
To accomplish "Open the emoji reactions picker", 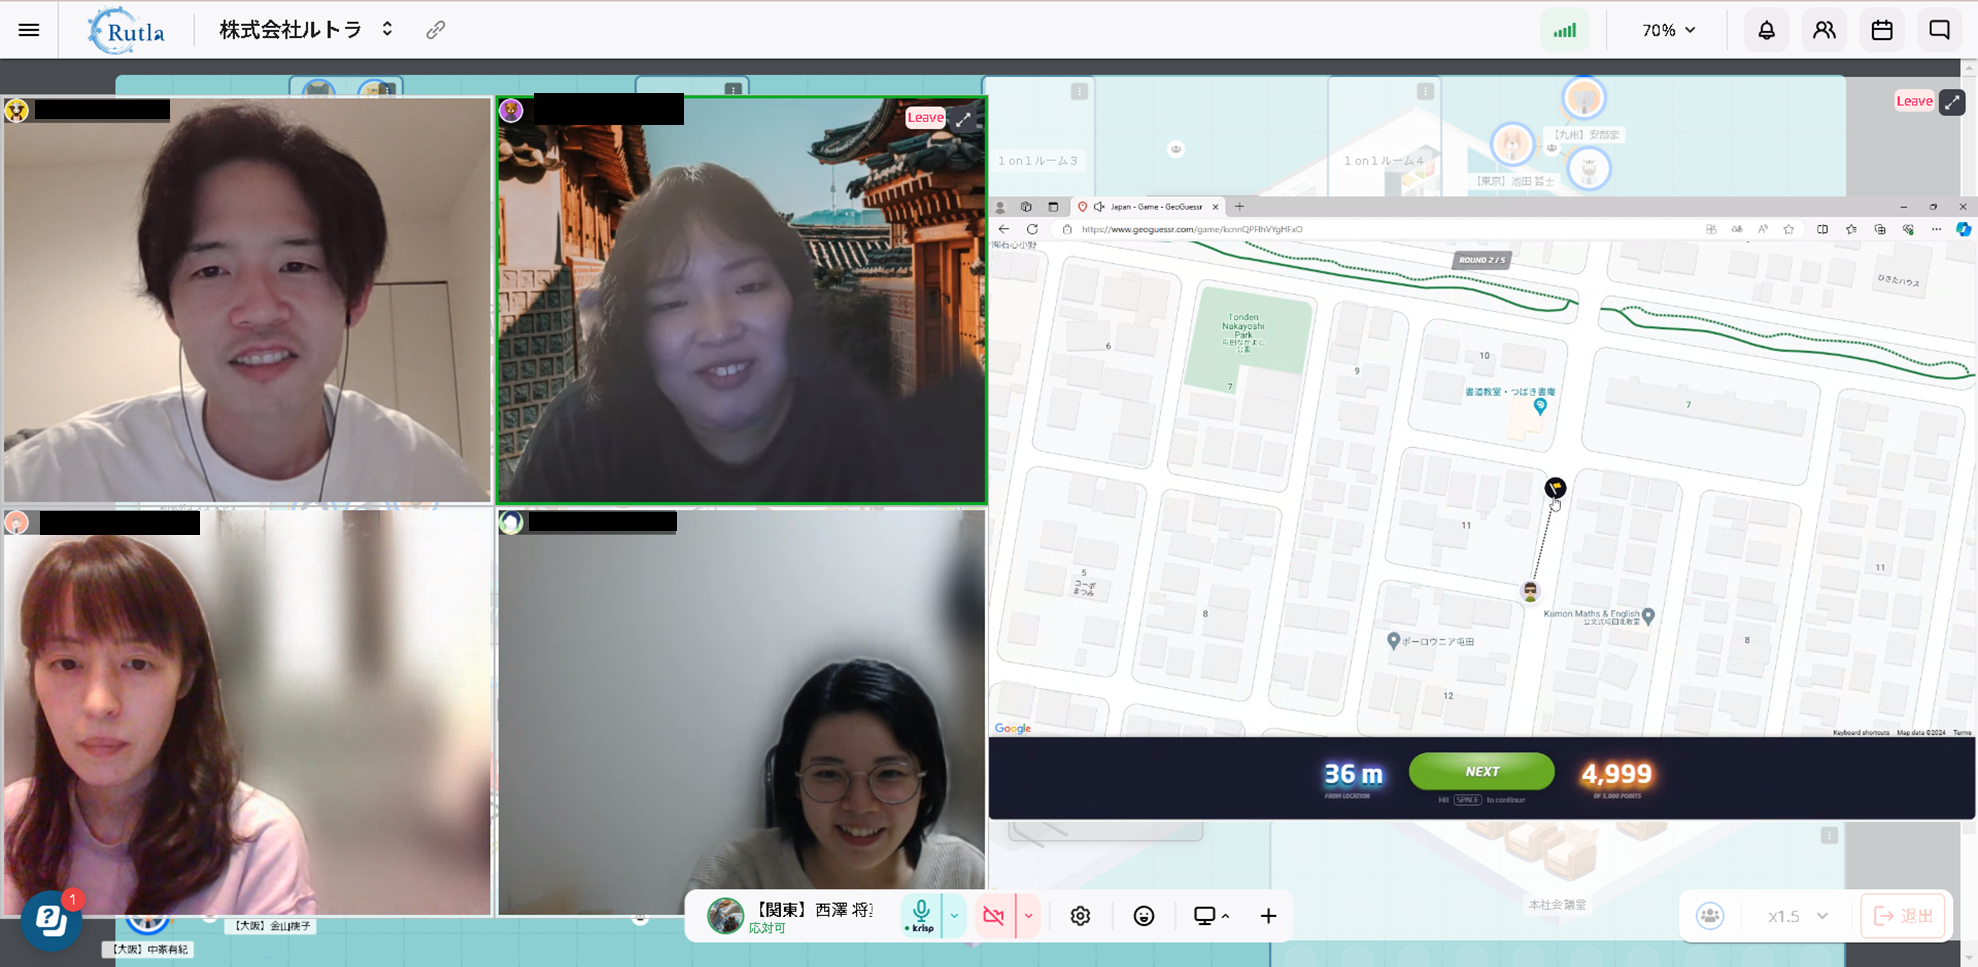I will (1144, 916).
